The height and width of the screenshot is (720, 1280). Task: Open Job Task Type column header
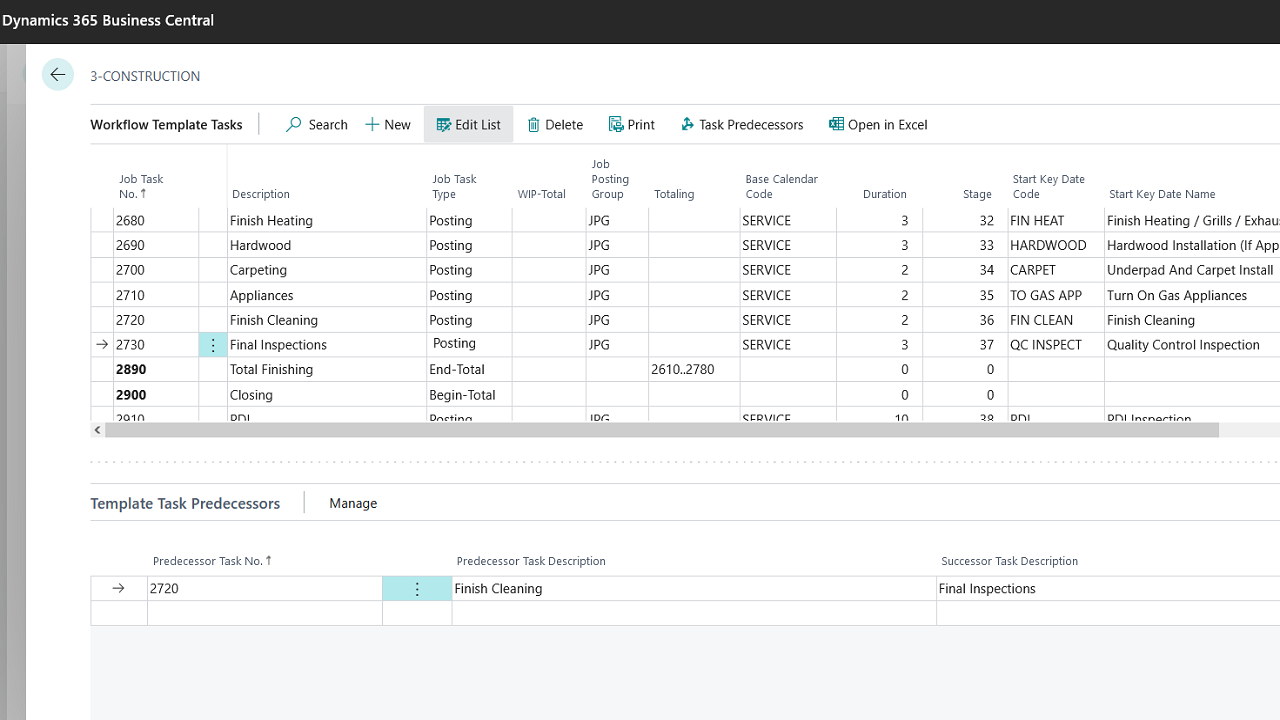click(x=454, y=186)
